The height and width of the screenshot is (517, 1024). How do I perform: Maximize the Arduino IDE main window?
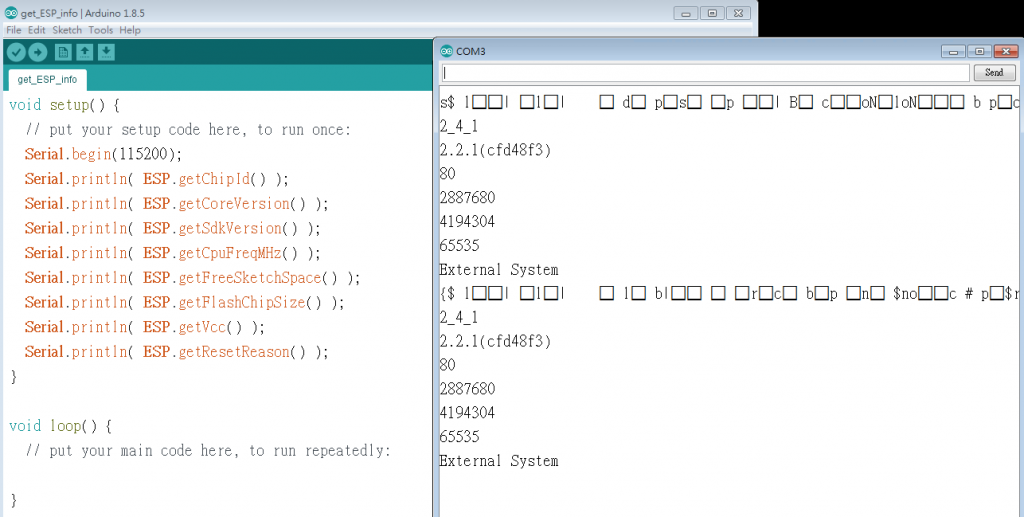[x=712, y=13]
